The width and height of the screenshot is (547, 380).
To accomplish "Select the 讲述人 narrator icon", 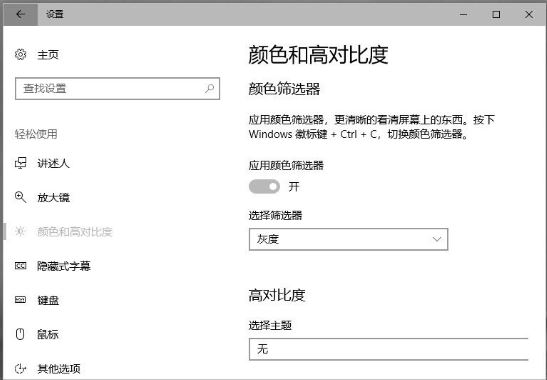I will pyautogui.click(x=21, y=163).
